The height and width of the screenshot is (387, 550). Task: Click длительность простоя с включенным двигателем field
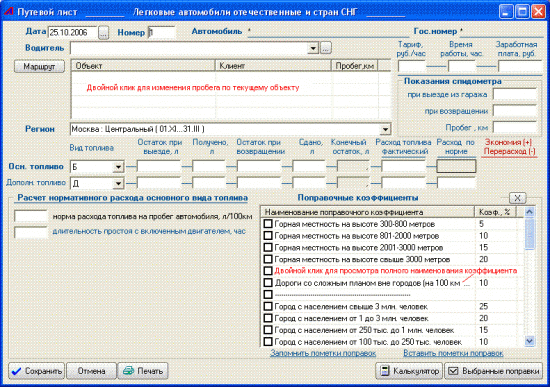tap(31, 232)
